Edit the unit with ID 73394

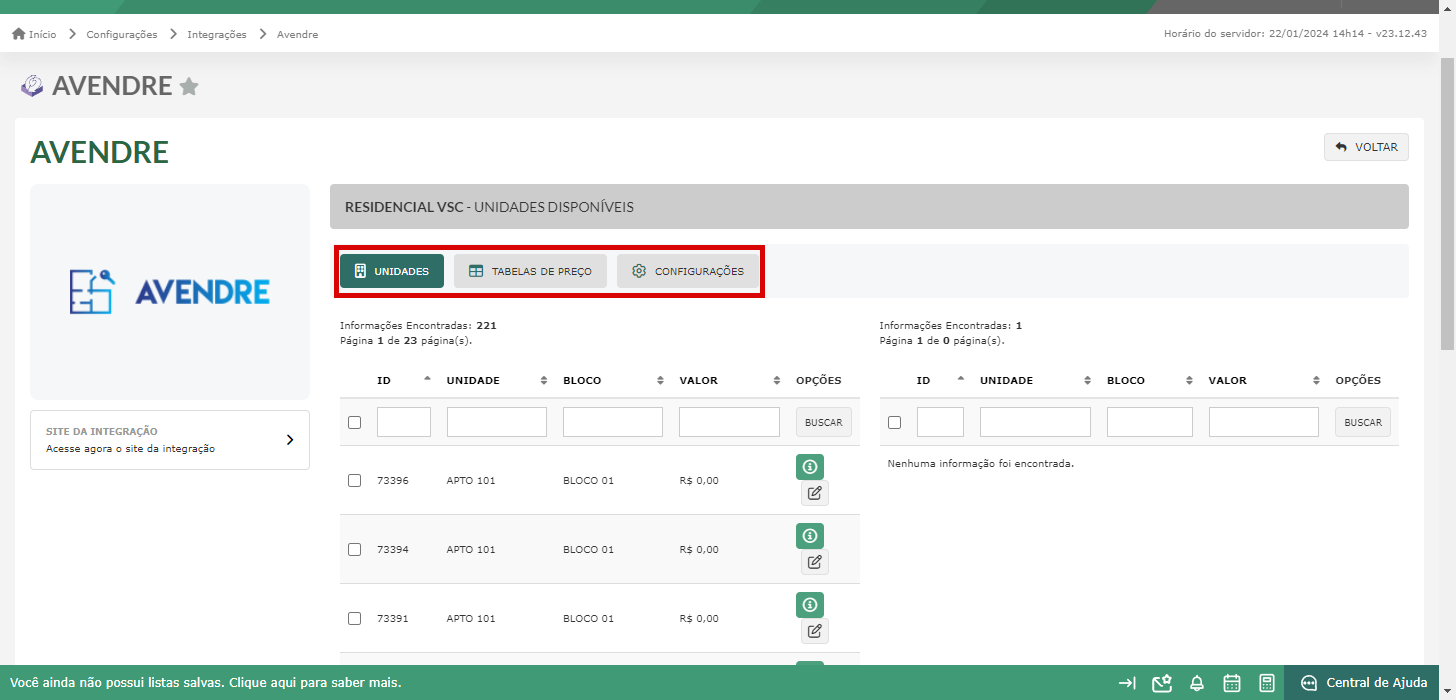tap(815, 562)
